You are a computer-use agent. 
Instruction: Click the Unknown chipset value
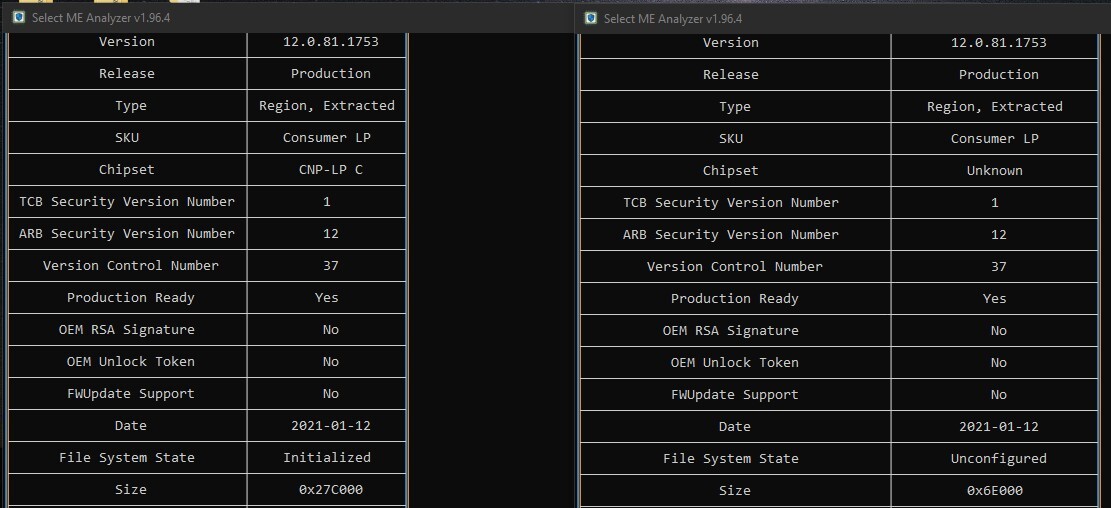pyautogui.click(x=994, y=170)
